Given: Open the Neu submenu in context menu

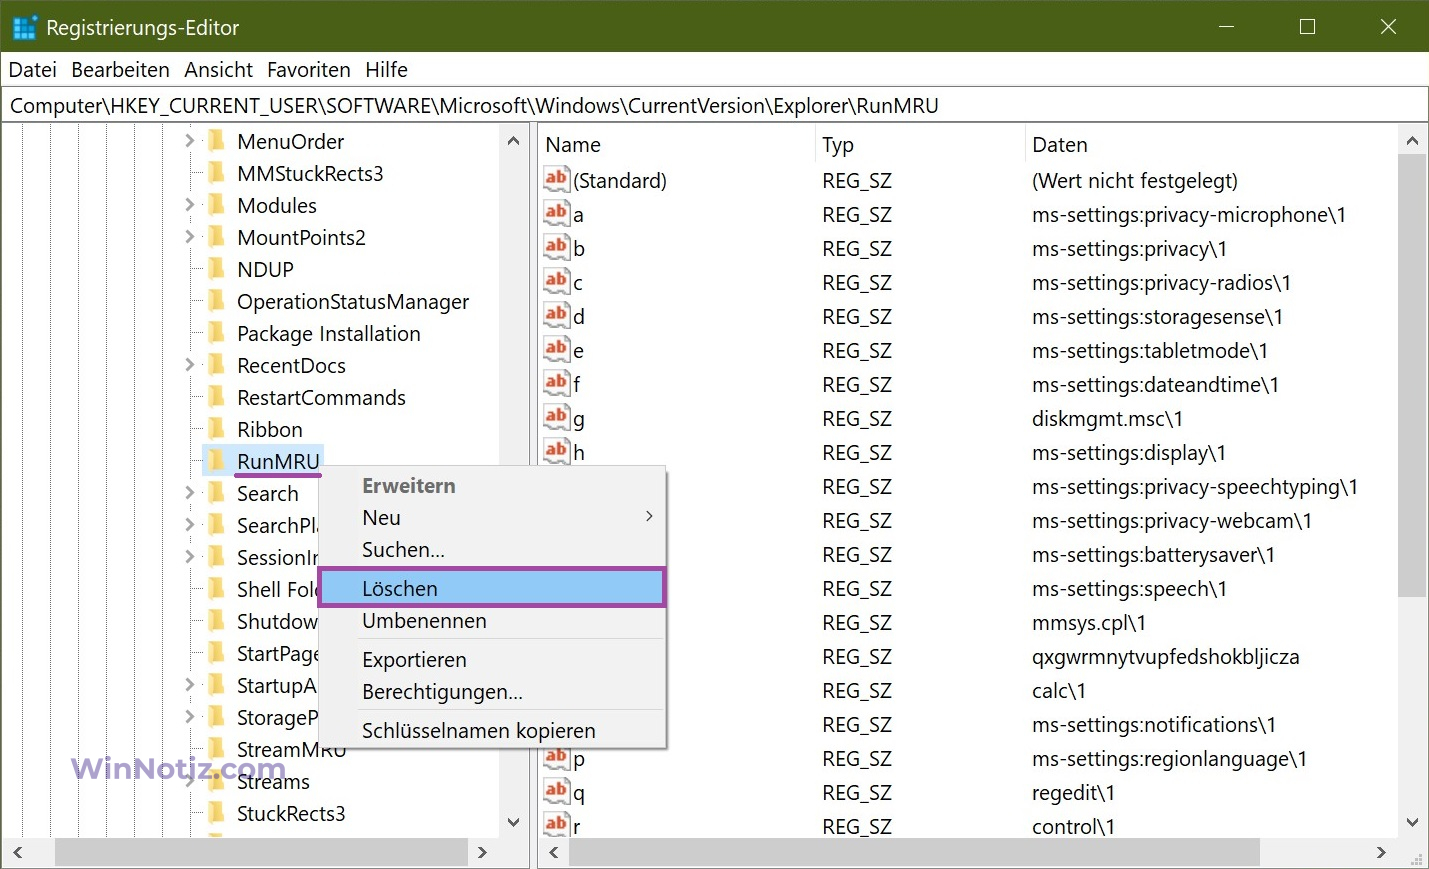Looking at the screenshot, I should 493,517.
